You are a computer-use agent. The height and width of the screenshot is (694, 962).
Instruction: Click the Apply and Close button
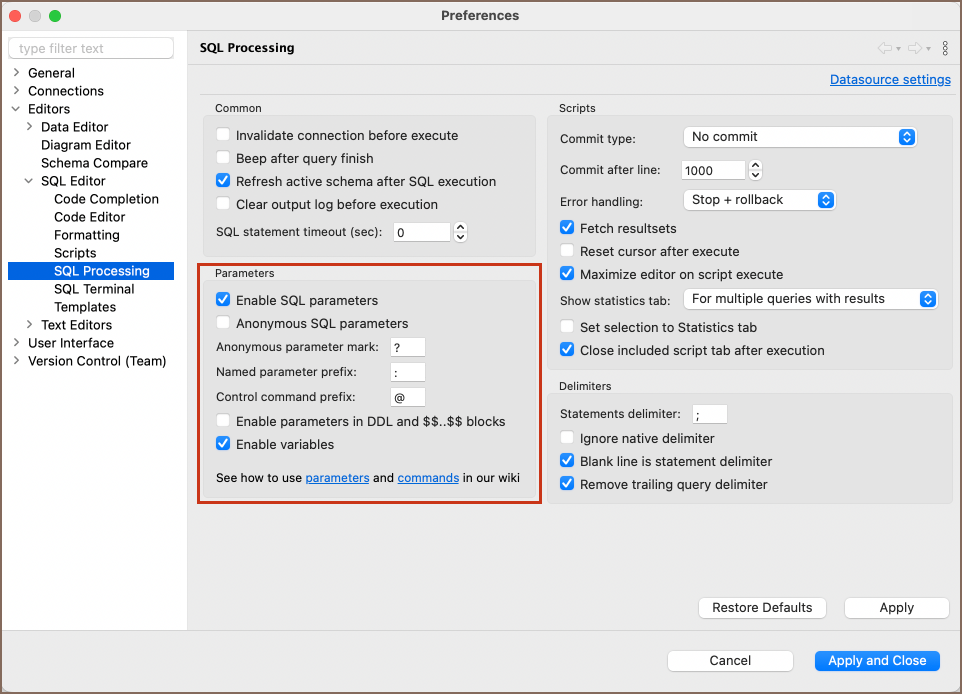(x=877, y=660)
